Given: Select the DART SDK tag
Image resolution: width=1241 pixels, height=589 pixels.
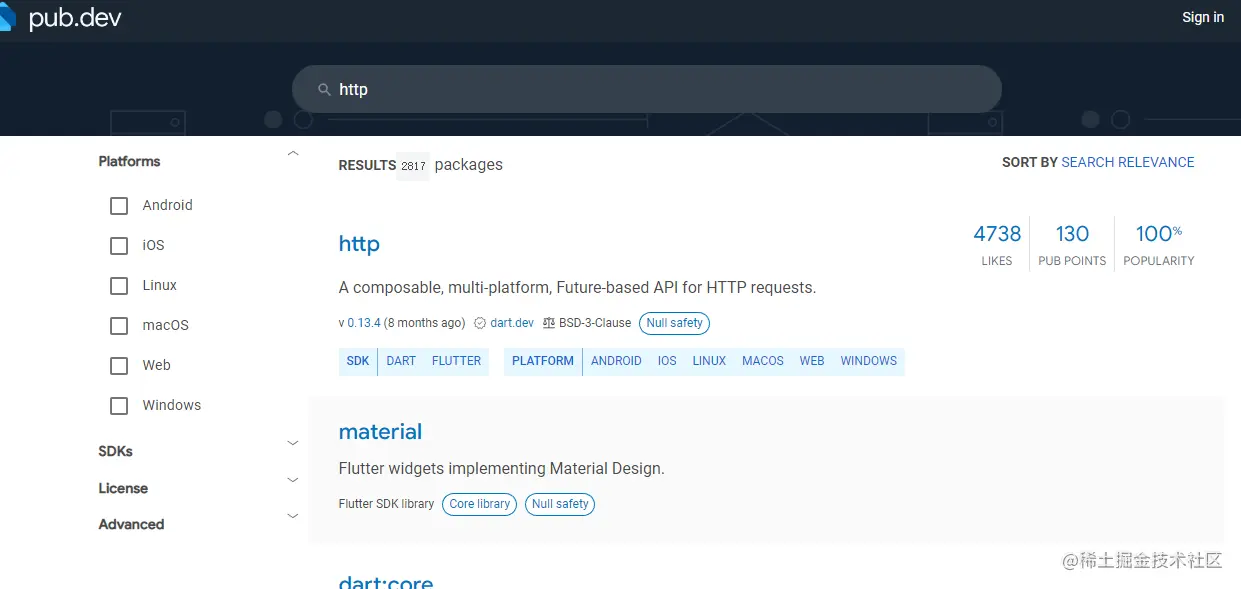Looking at the screenshot, I should point(401,361).
